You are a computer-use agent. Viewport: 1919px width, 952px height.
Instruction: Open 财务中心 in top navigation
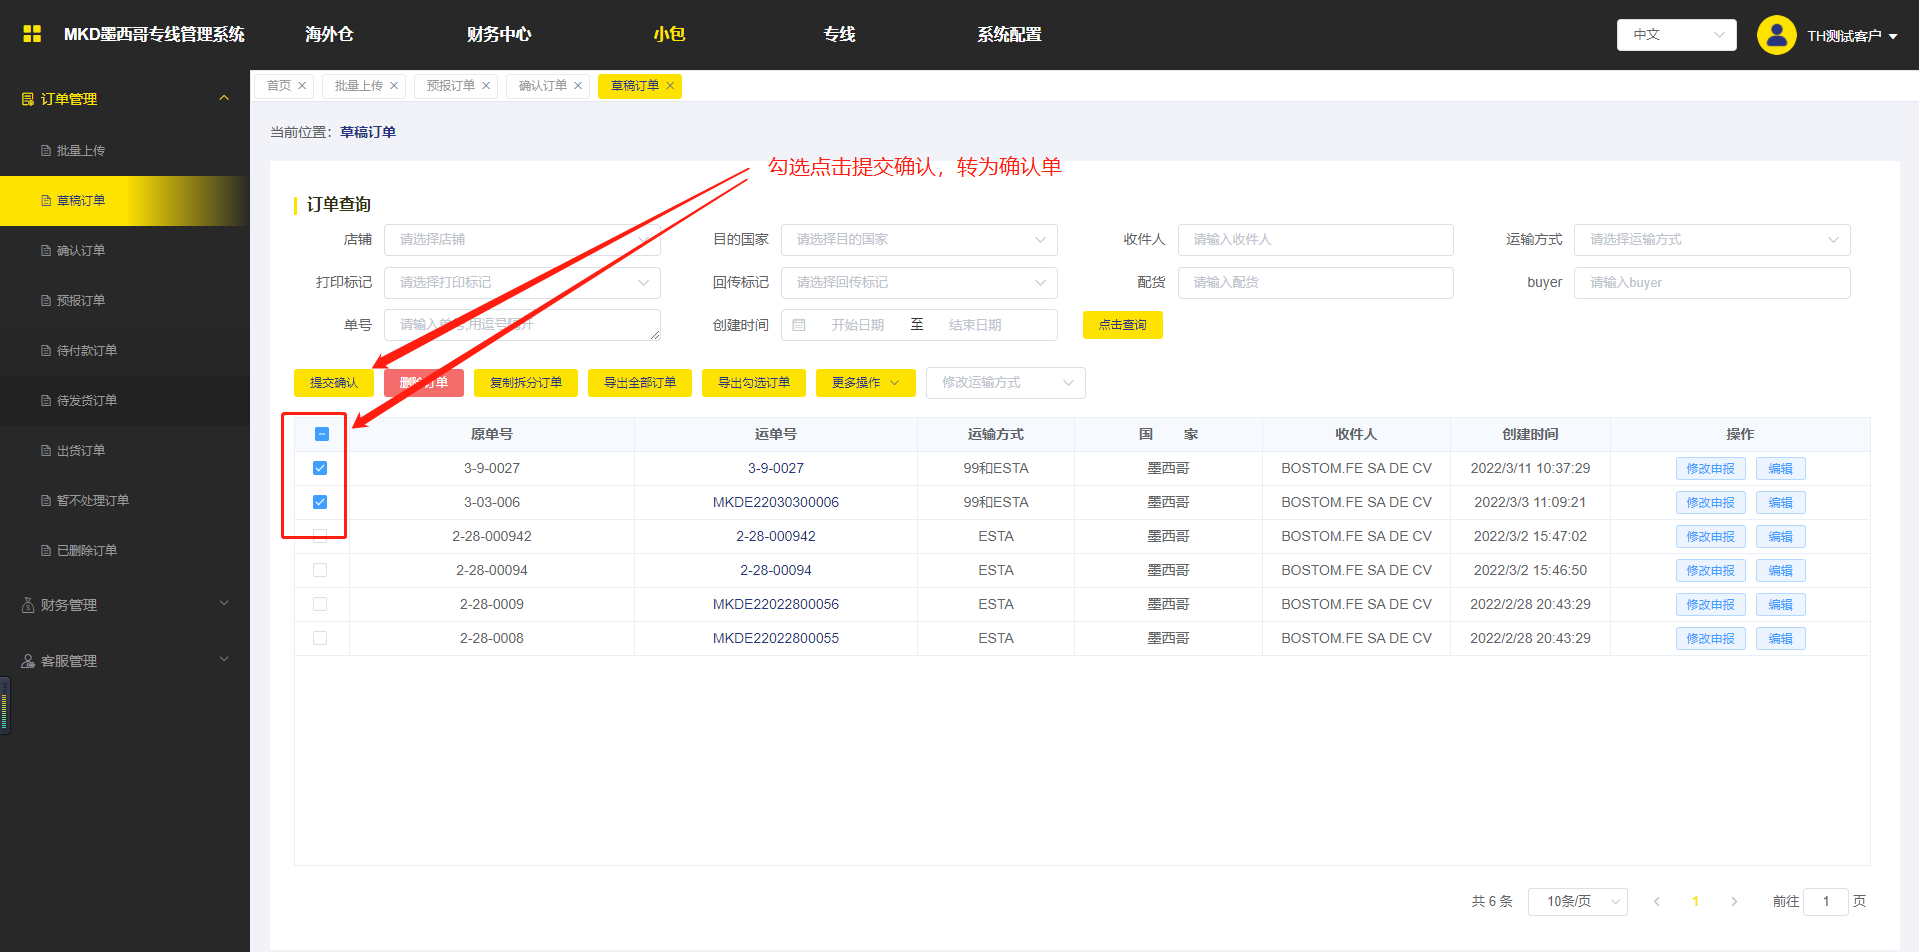click(498, 35)
